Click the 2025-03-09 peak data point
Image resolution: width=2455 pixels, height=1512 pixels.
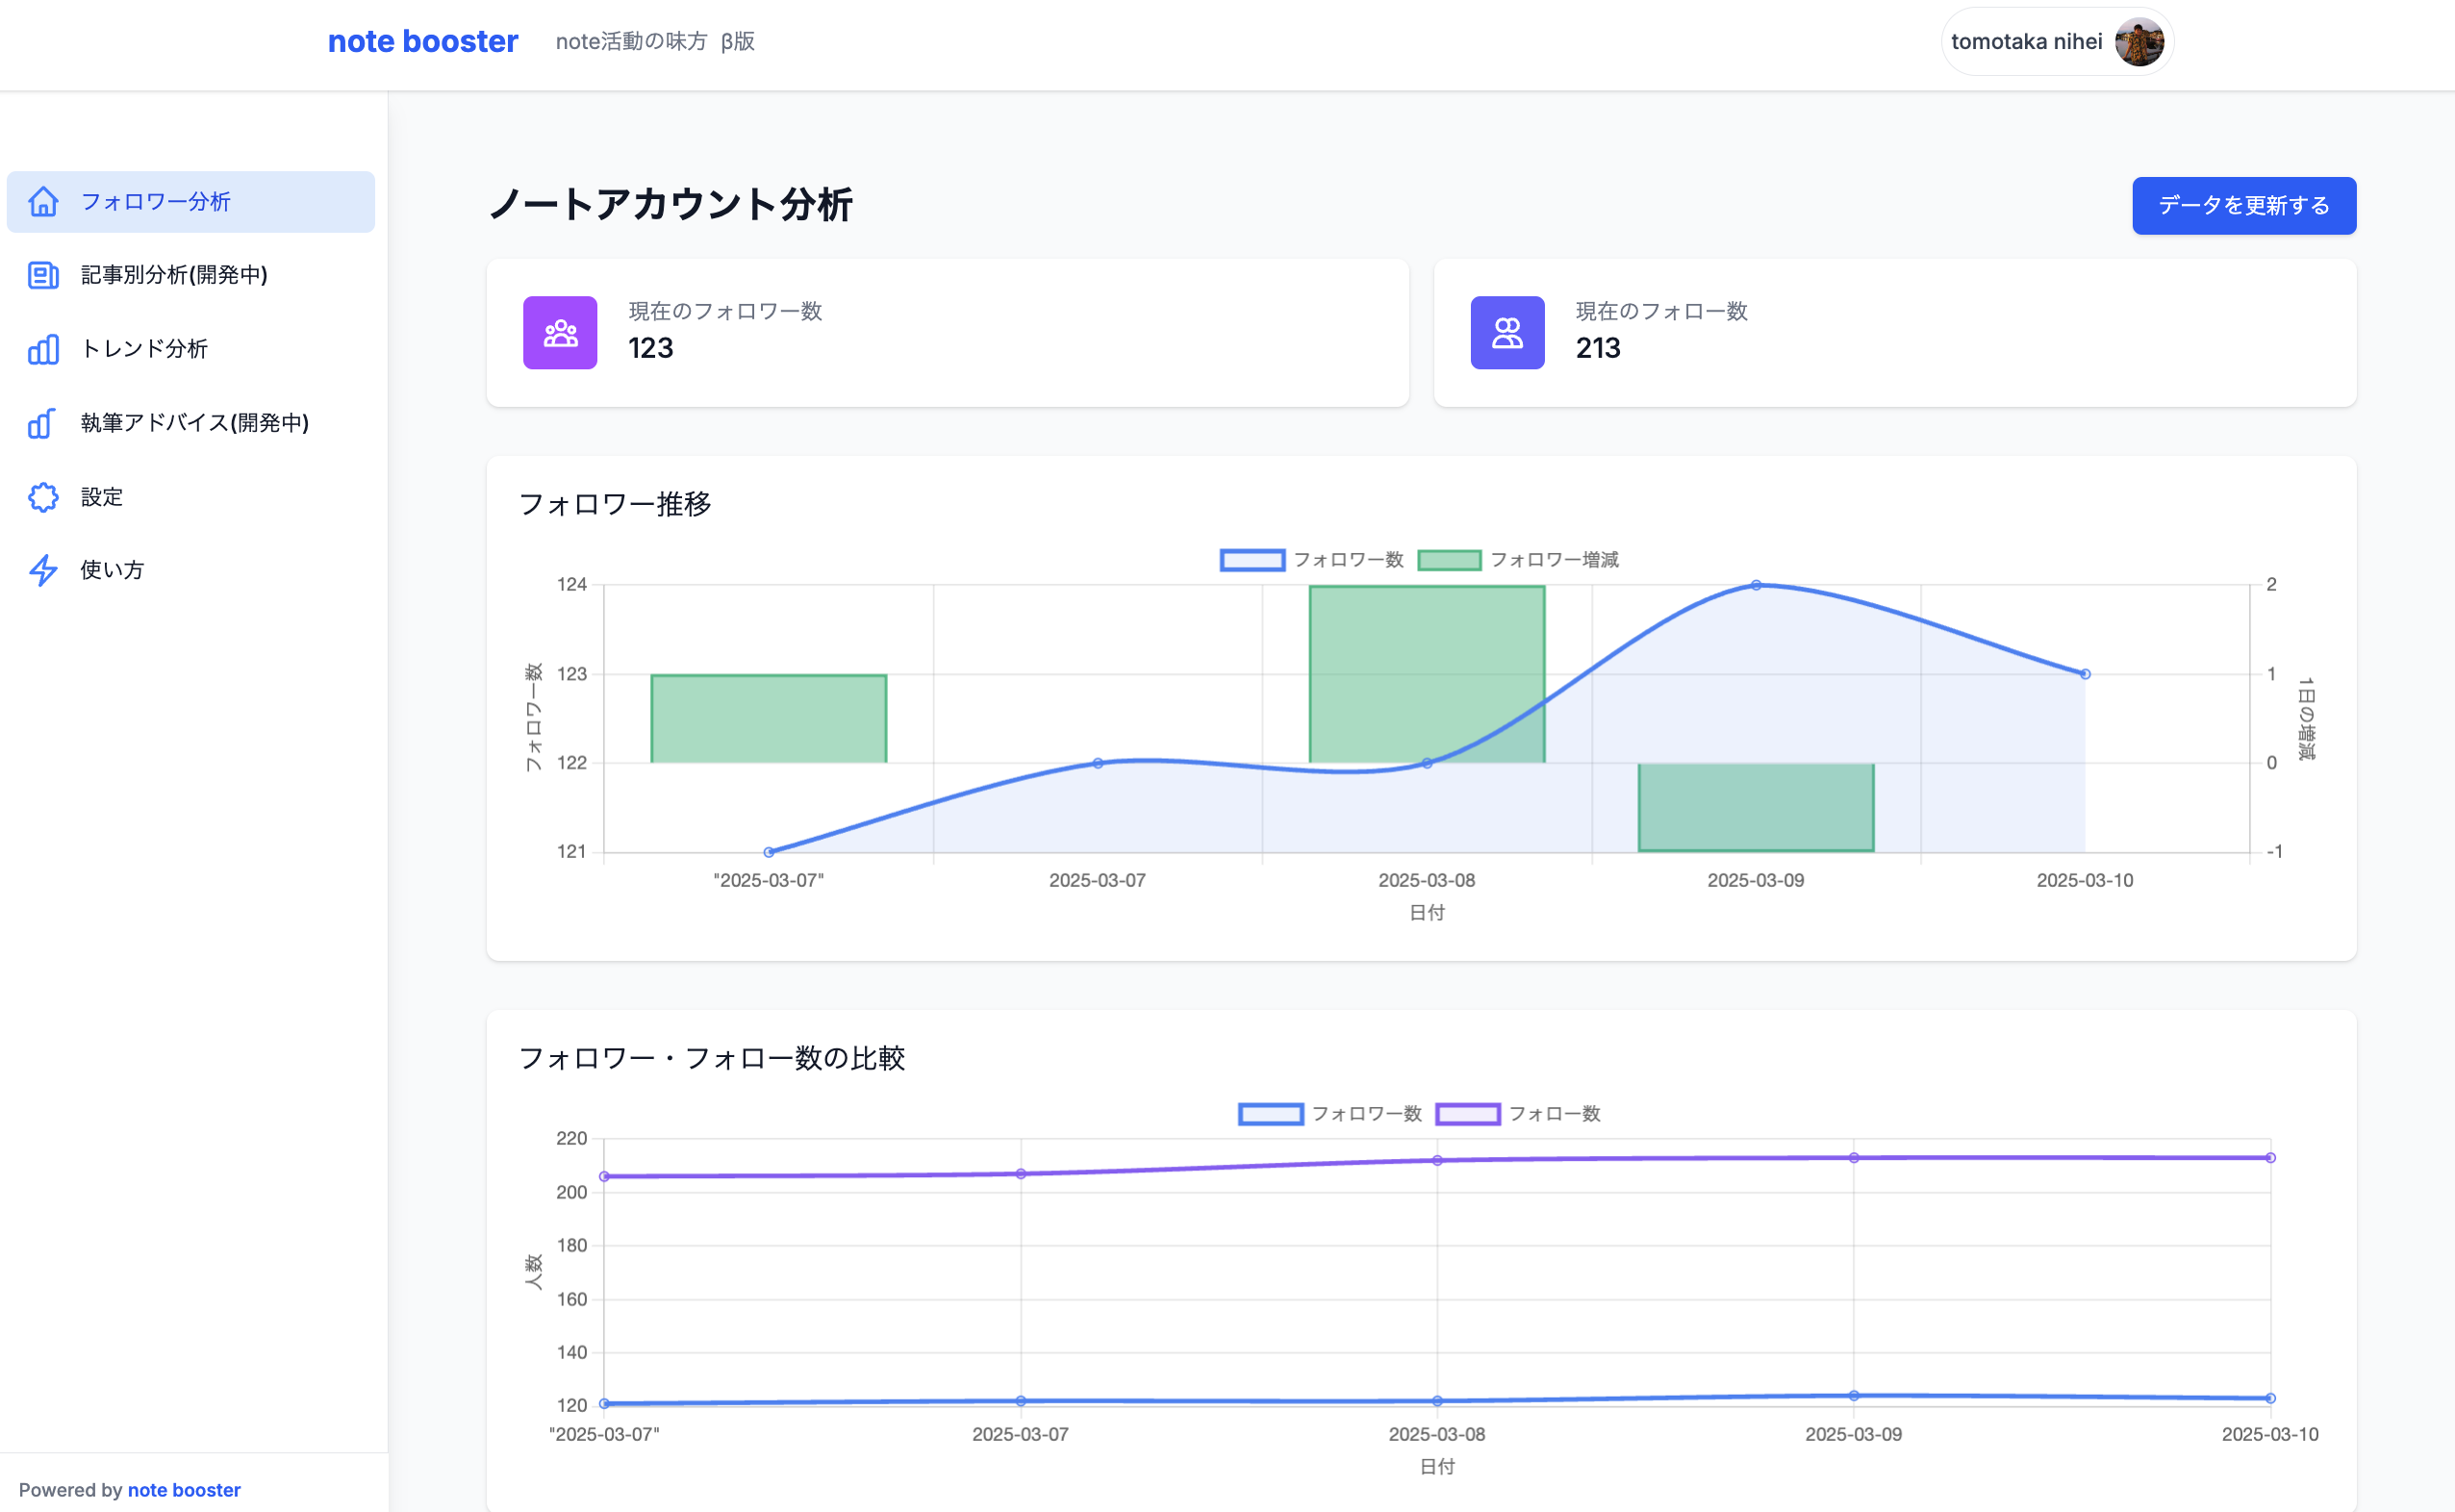1756,585
